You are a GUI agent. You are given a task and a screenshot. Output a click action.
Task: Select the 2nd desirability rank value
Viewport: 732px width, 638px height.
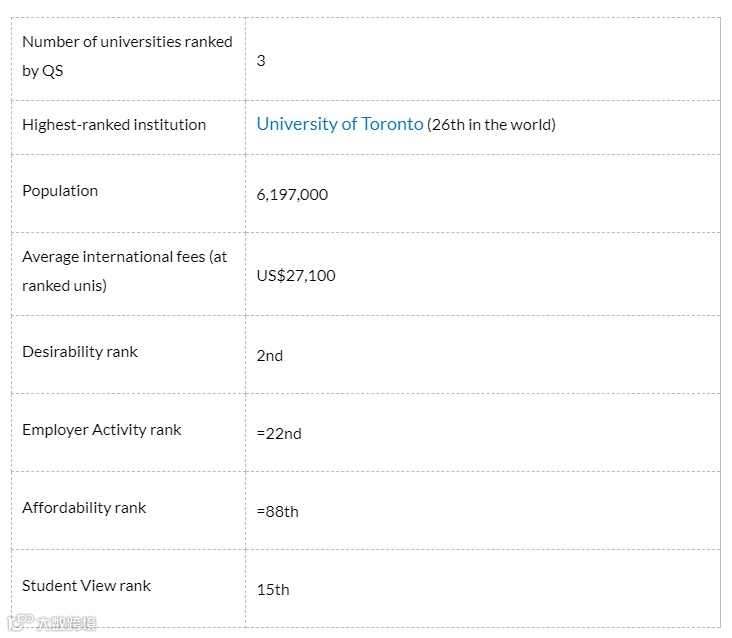pos(270,356)
